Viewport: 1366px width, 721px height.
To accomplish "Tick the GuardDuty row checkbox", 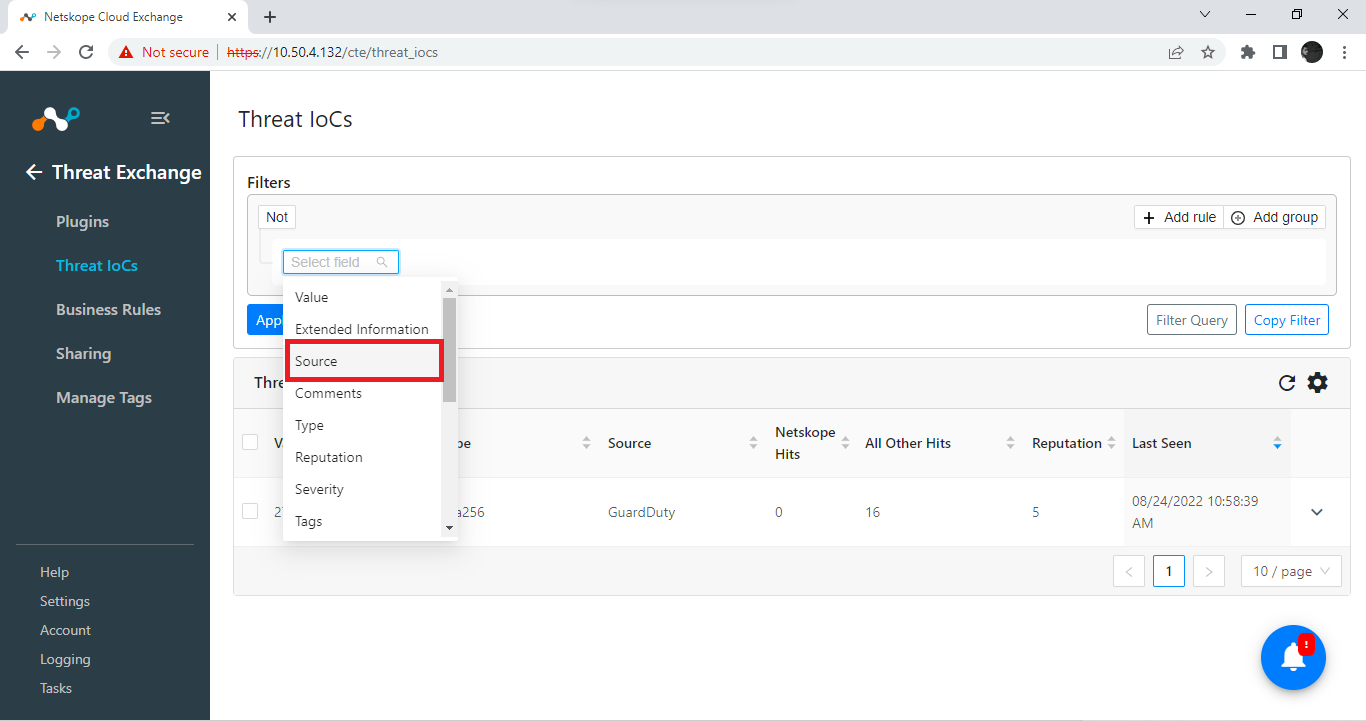I will tap(250, 511).
